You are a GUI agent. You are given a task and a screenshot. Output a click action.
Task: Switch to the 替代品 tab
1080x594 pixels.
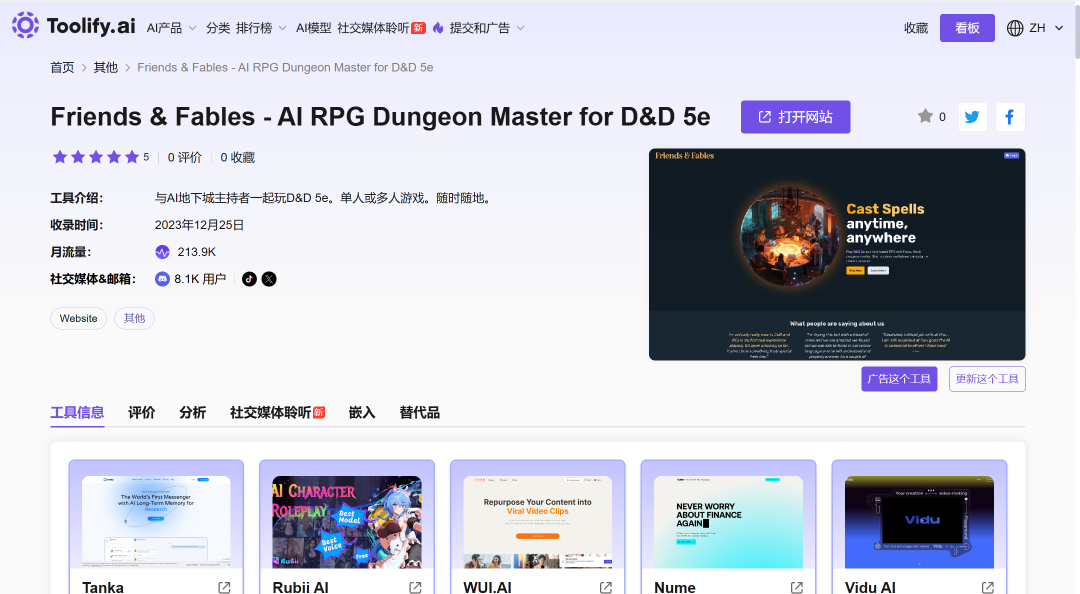pos(419,413)
